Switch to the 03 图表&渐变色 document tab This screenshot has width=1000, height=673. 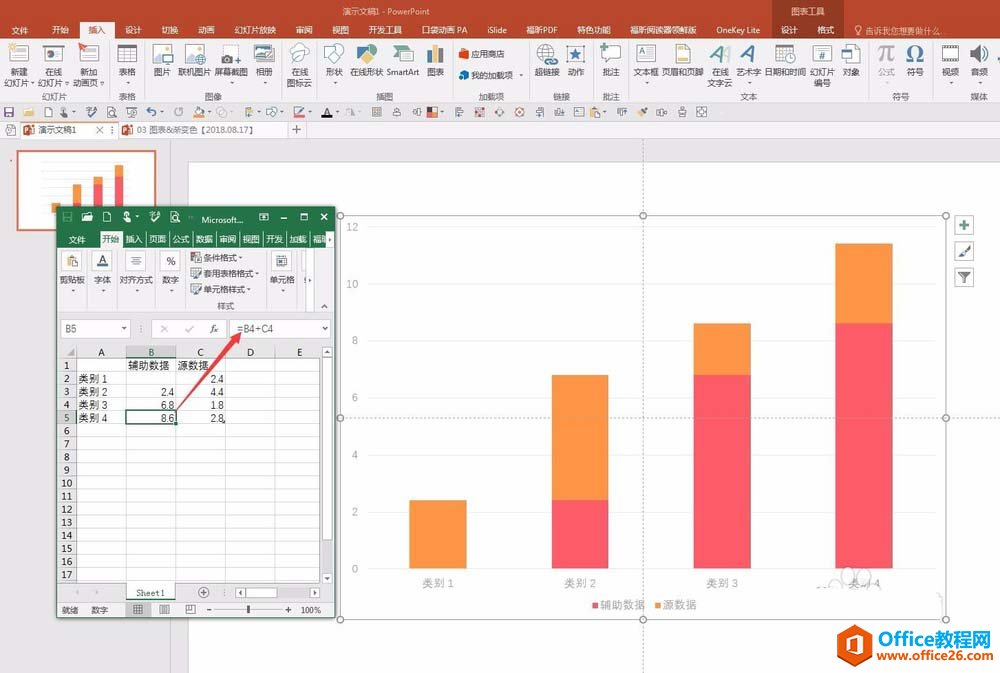coord(195,129)
